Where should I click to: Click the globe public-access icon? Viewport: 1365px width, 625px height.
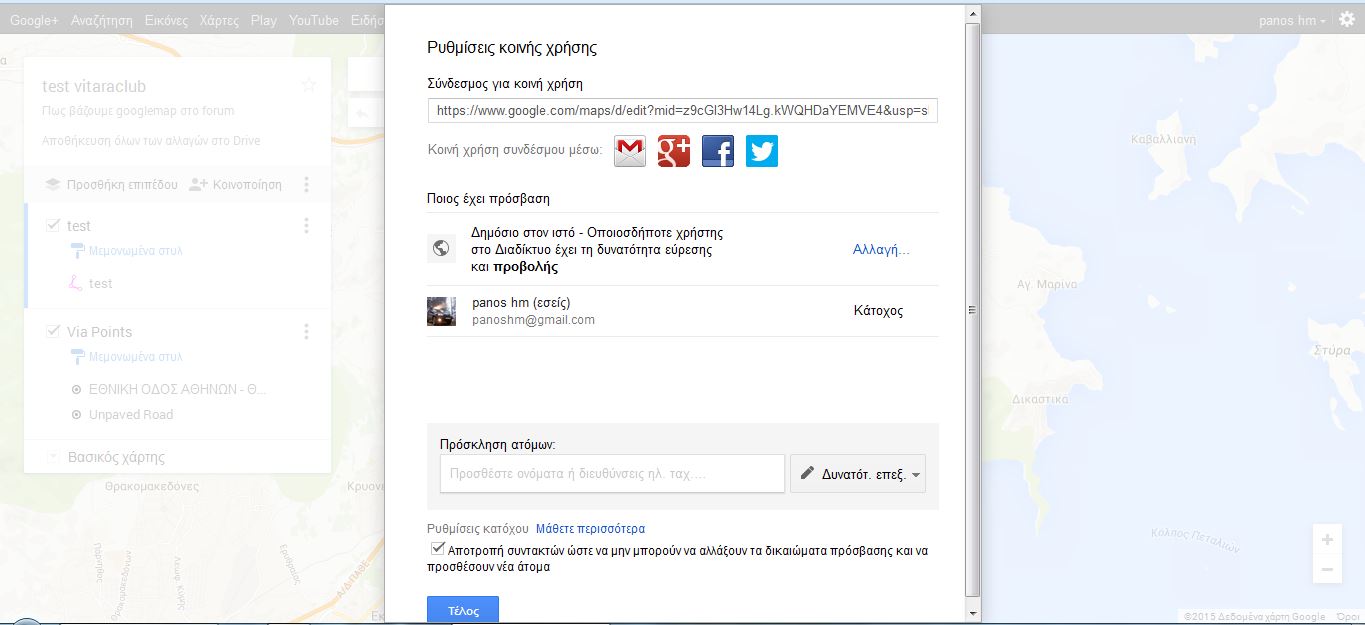click(441, 248)
